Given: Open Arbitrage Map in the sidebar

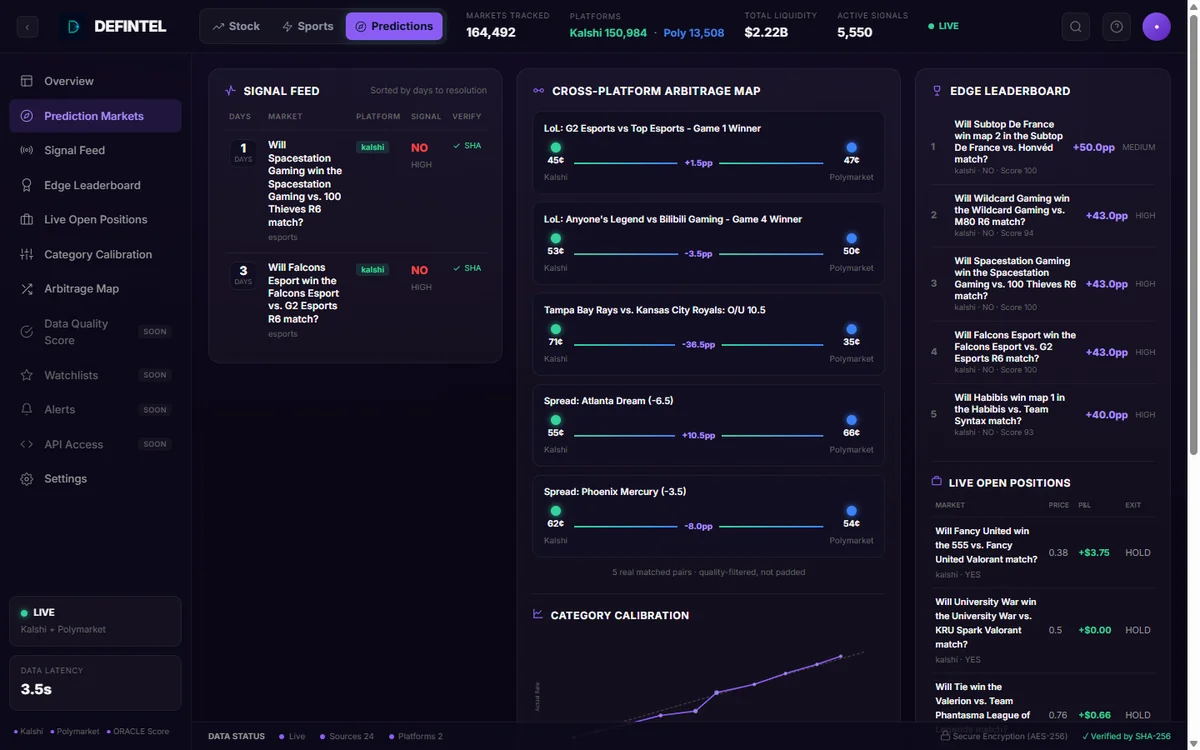Looking at the screenshot, I should [x=95, y=289].
